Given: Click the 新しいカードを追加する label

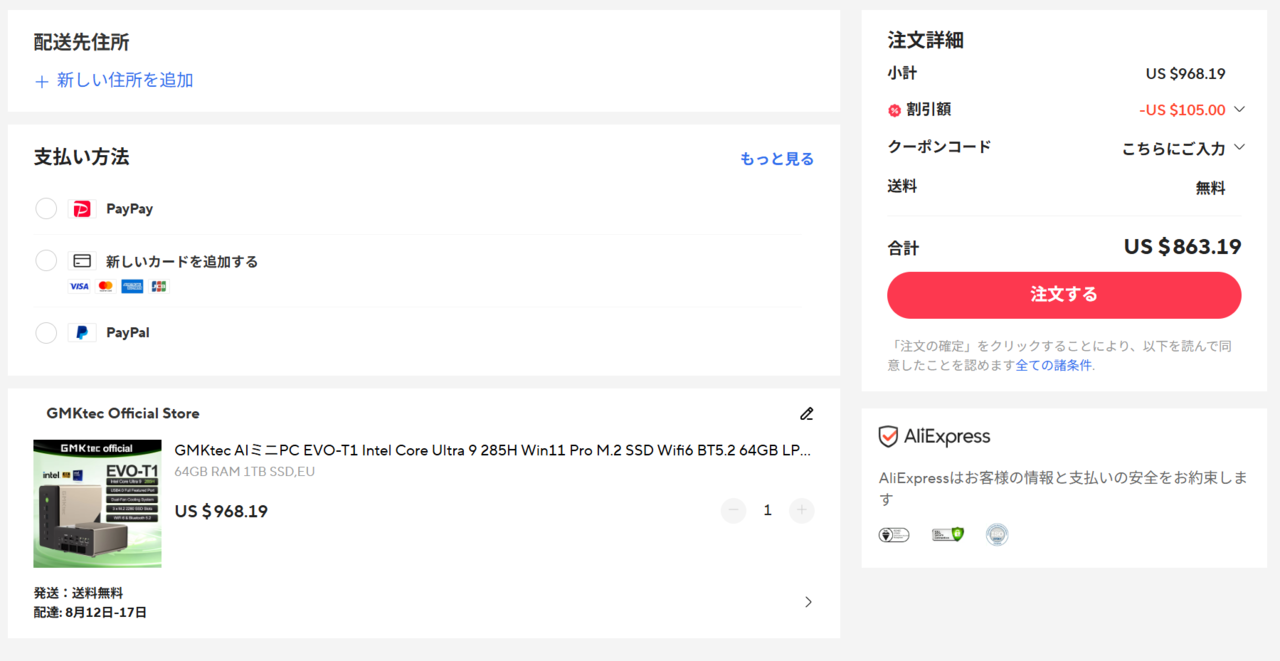Looking at the screenshot, I should [x=182, y=261].
